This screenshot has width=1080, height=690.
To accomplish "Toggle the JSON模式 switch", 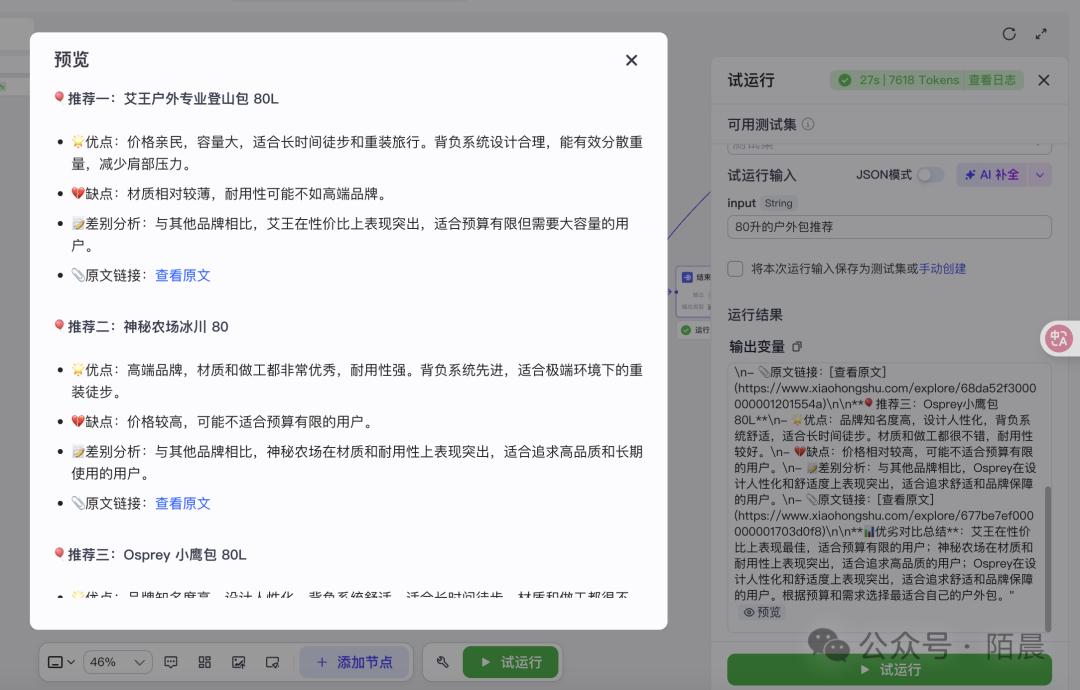I will [x=929, y=174].
